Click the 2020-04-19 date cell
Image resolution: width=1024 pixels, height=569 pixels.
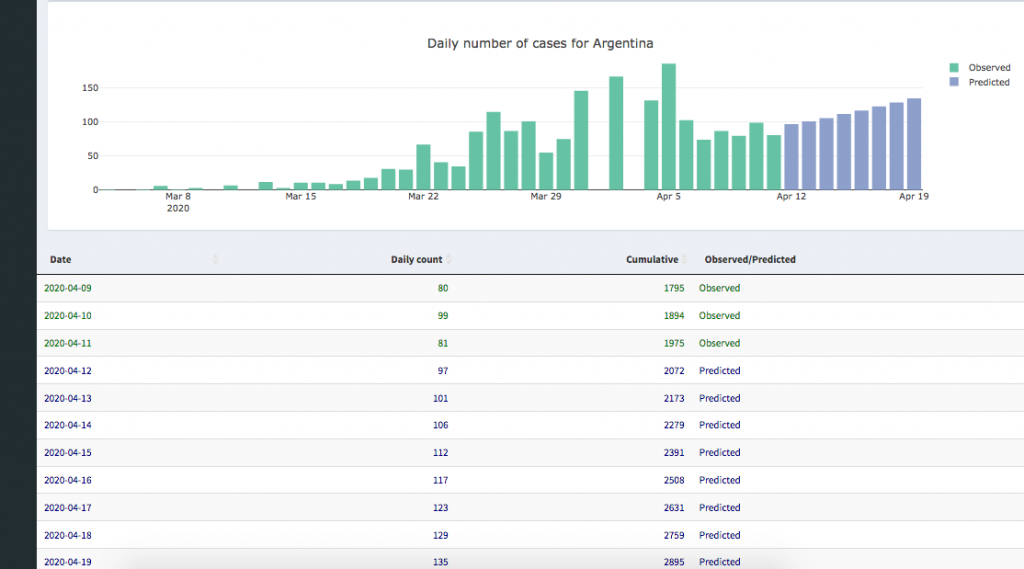point(68,562)
